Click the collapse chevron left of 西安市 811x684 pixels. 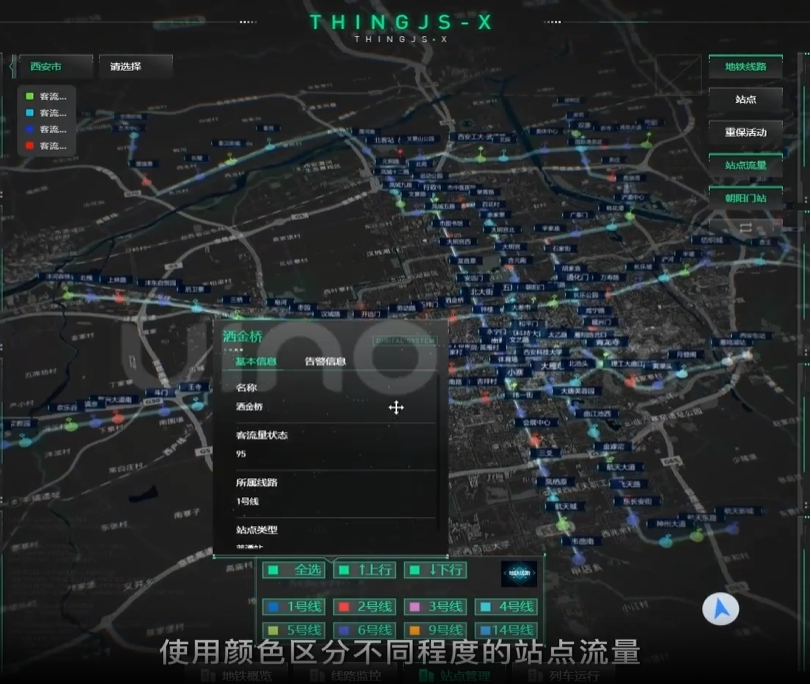pyautogui.click(x=12, y=67)
